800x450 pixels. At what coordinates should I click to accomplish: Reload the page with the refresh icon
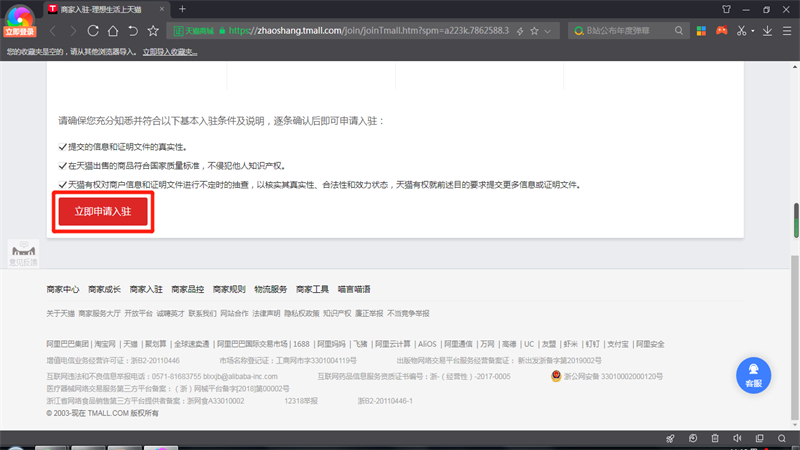(93, 31)
